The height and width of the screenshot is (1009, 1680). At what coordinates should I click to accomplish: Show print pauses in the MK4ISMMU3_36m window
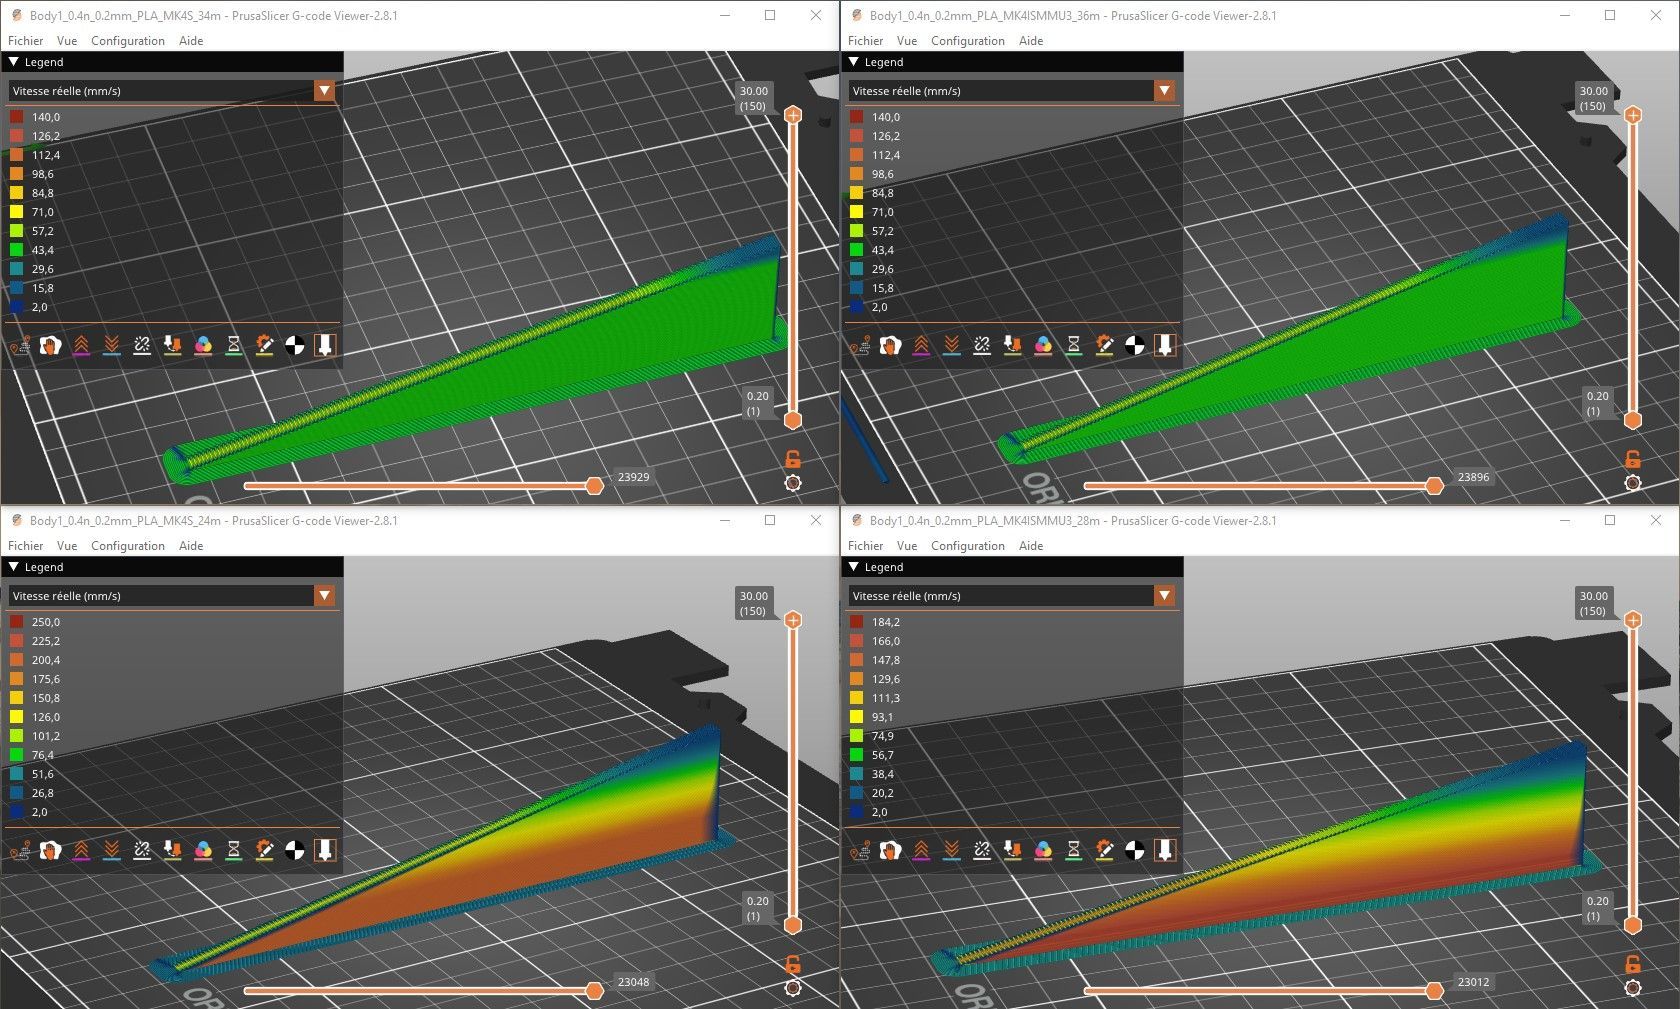click(1074, 346)
